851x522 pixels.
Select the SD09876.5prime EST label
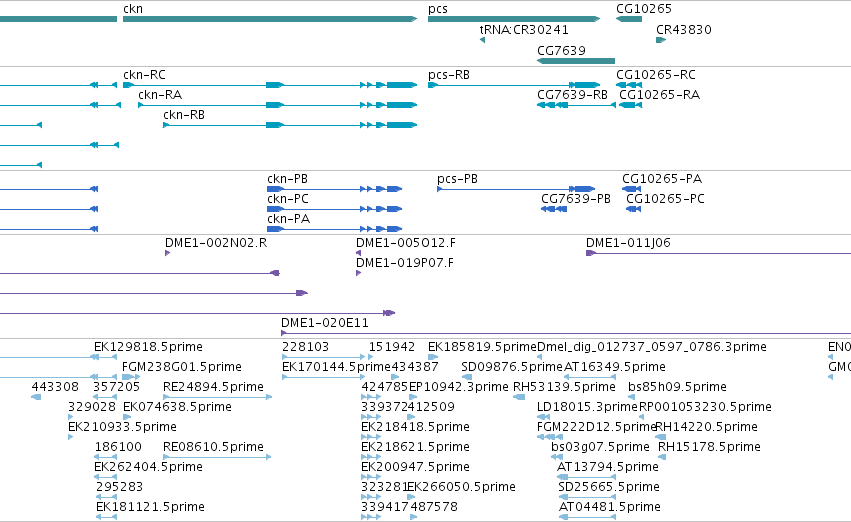pyautogui.click(x=512, y=366)
